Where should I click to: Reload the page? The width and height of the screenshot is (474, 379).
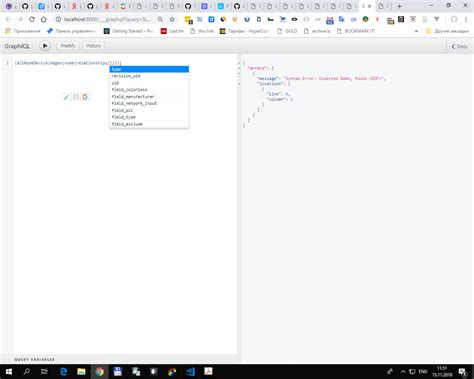click(32, 19)
